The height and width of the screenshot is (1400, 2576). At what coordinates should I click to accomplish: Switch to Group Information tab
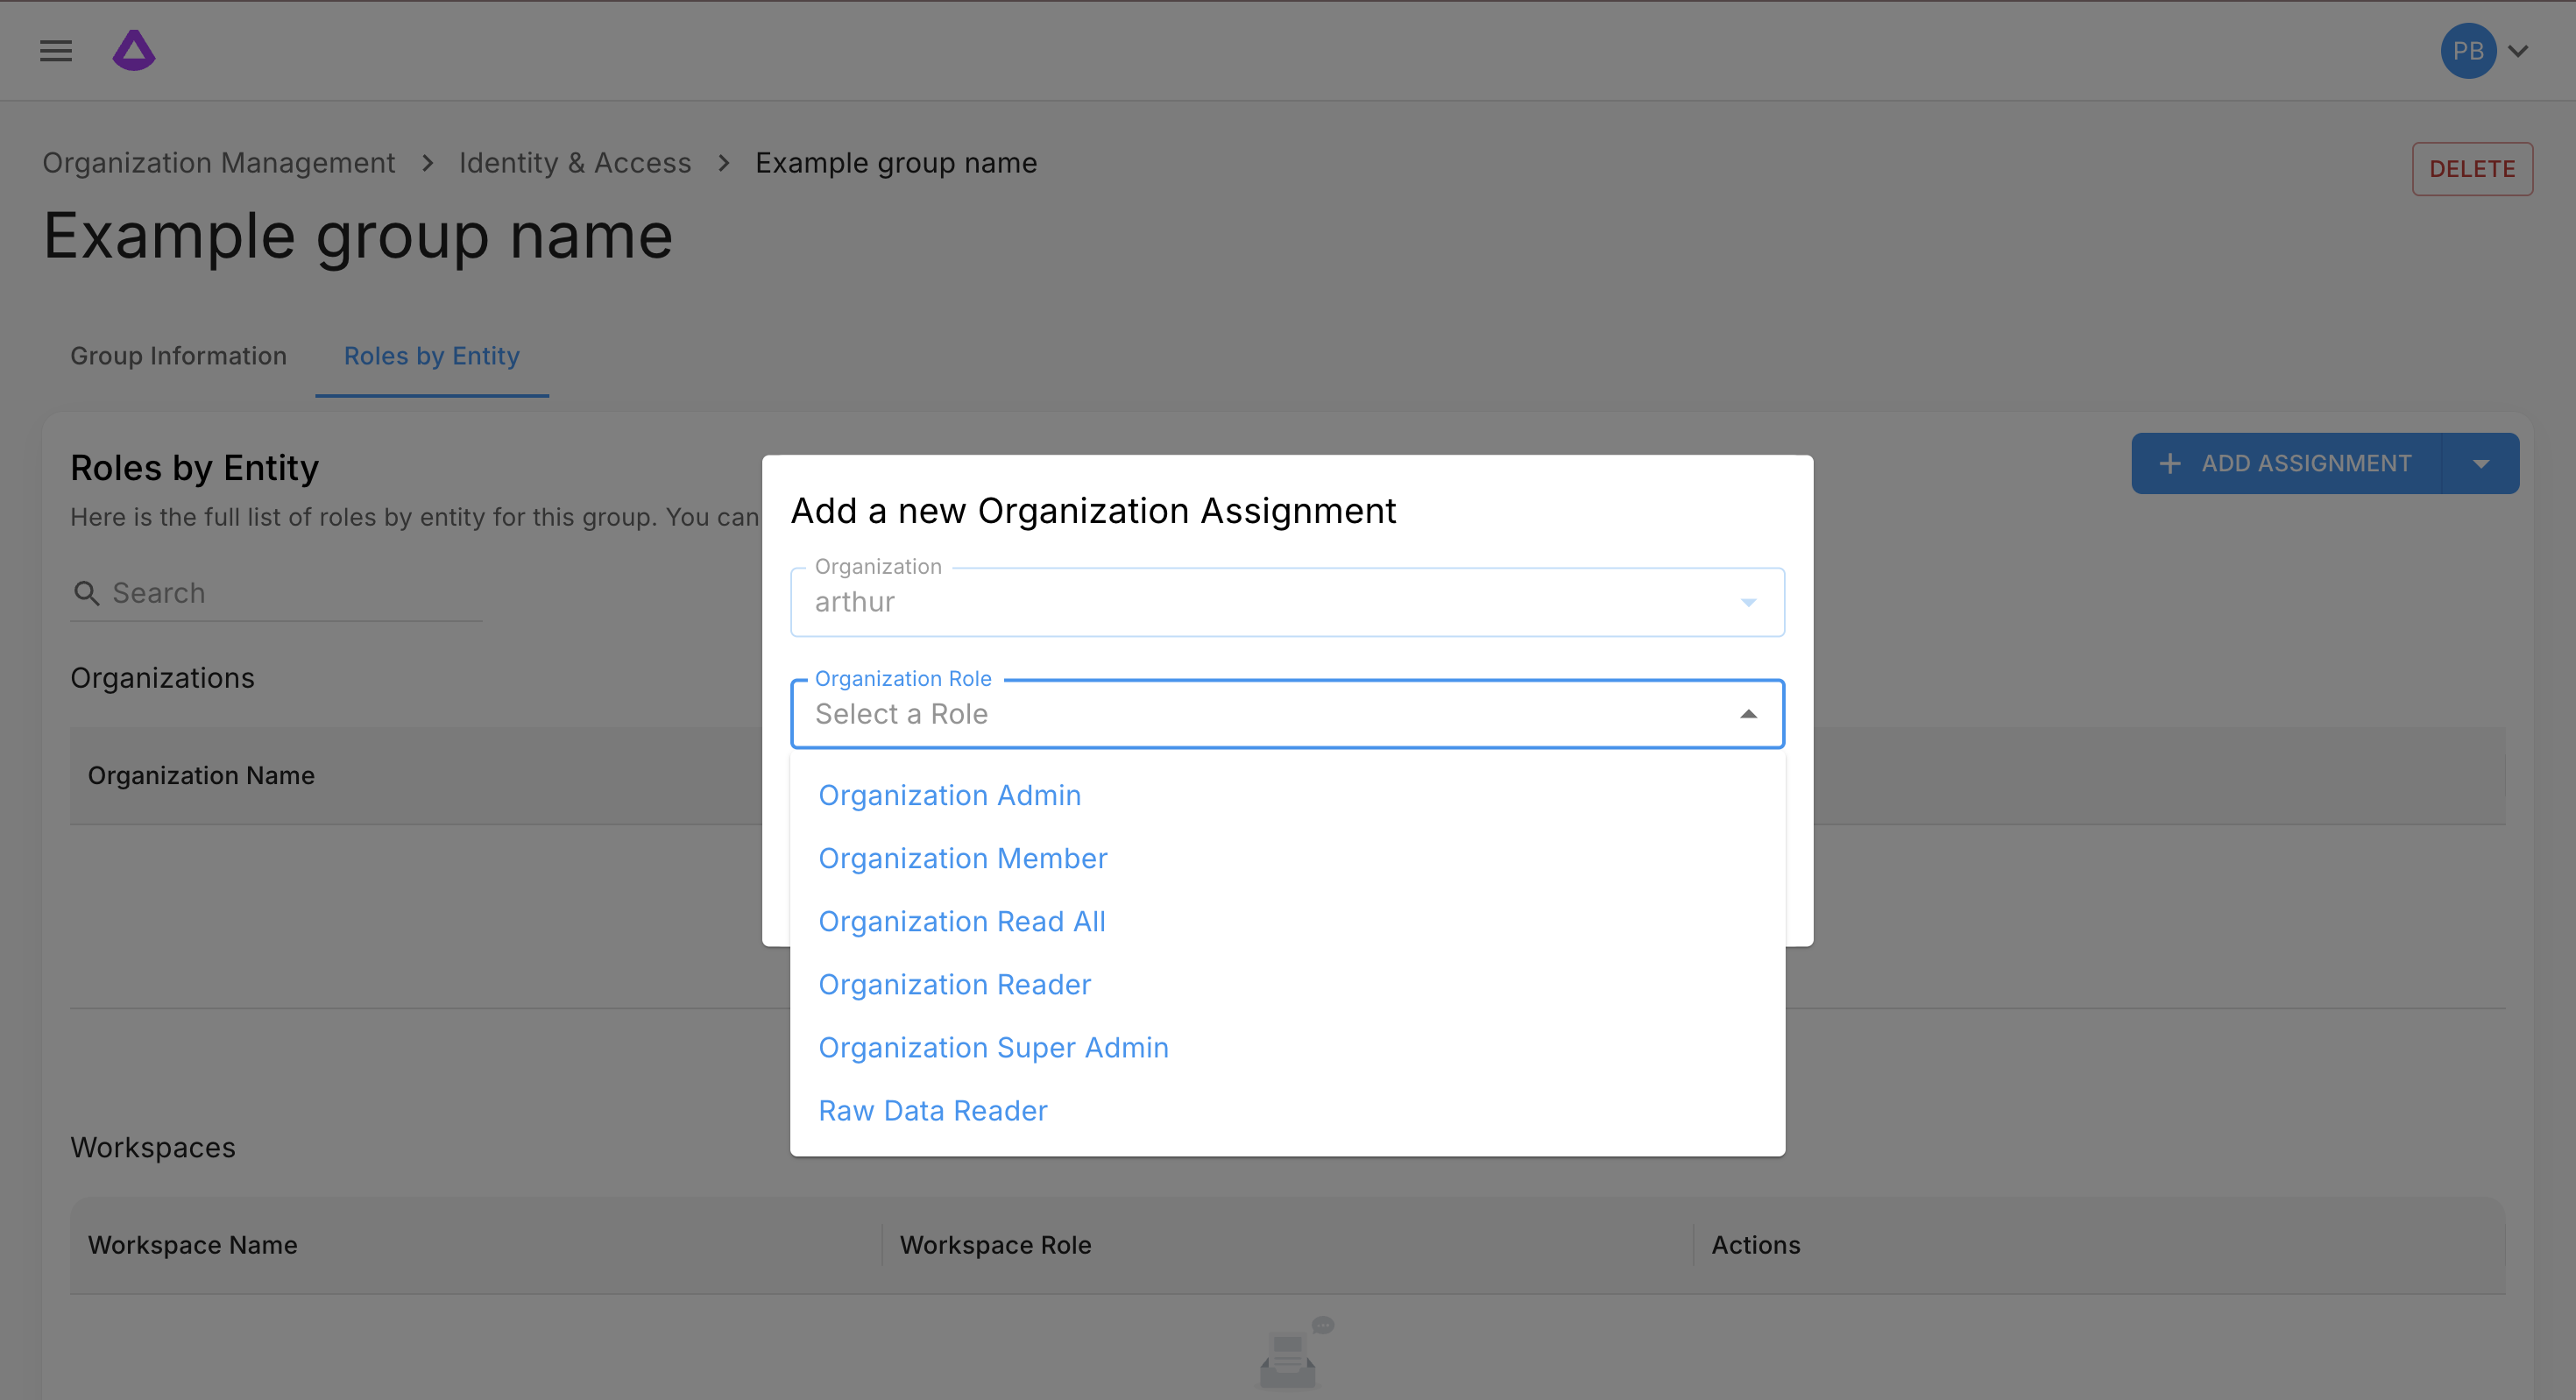point(178,356)
